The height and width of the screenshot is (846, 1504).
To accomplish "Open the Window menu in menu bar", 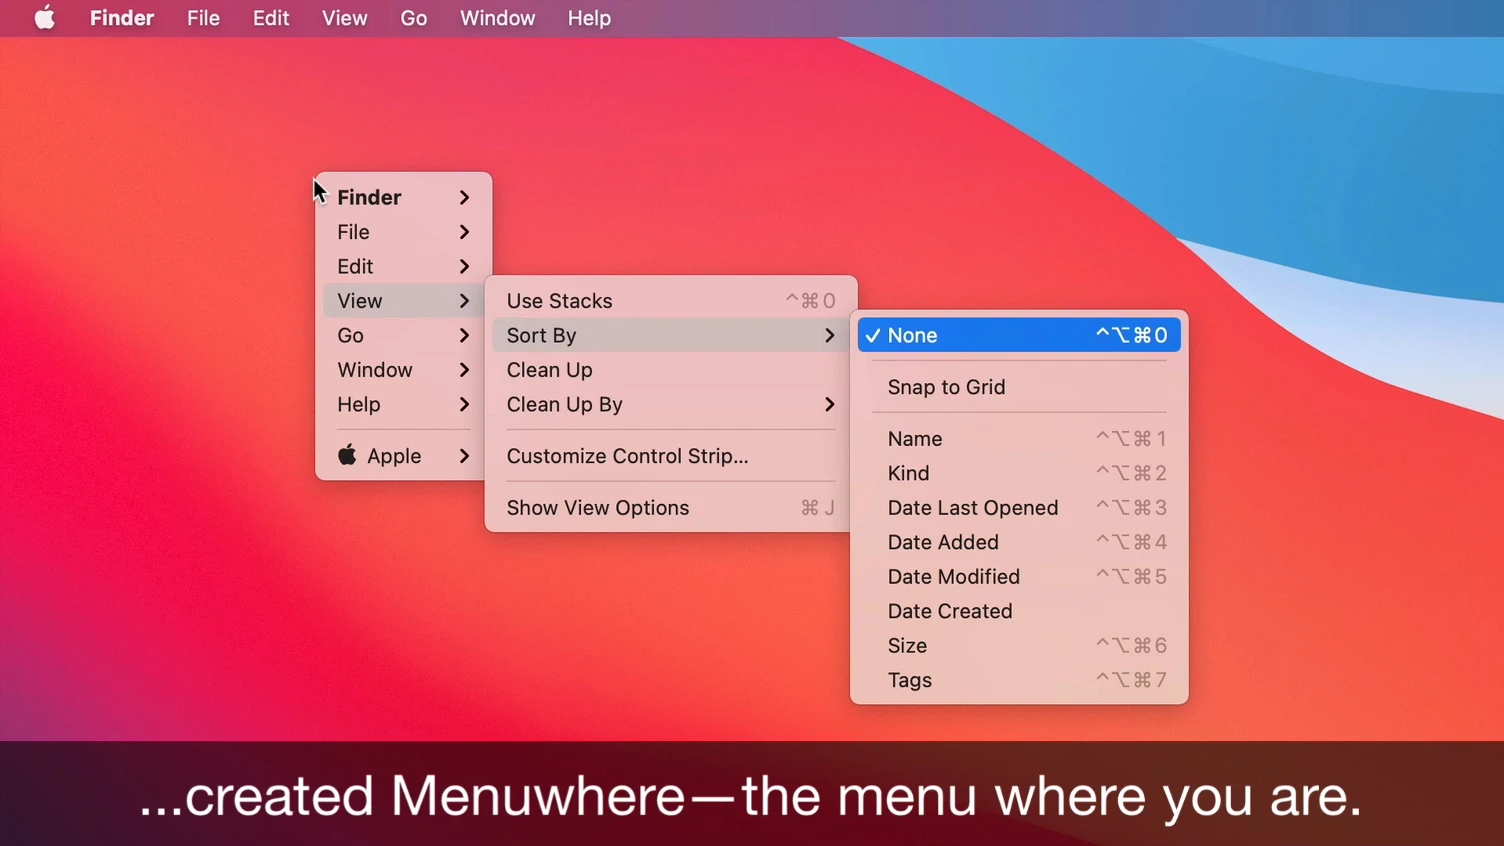I will [497, 18].
